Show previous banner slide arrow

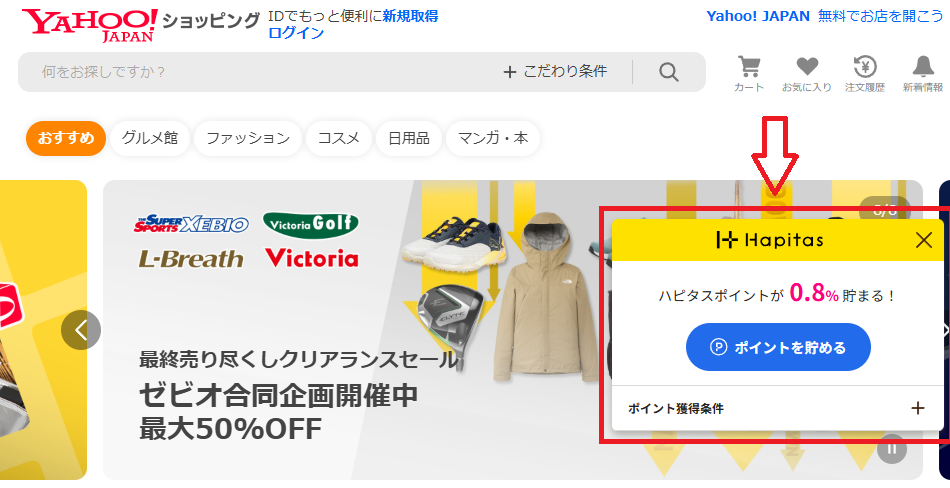click(x=81, y=330)
